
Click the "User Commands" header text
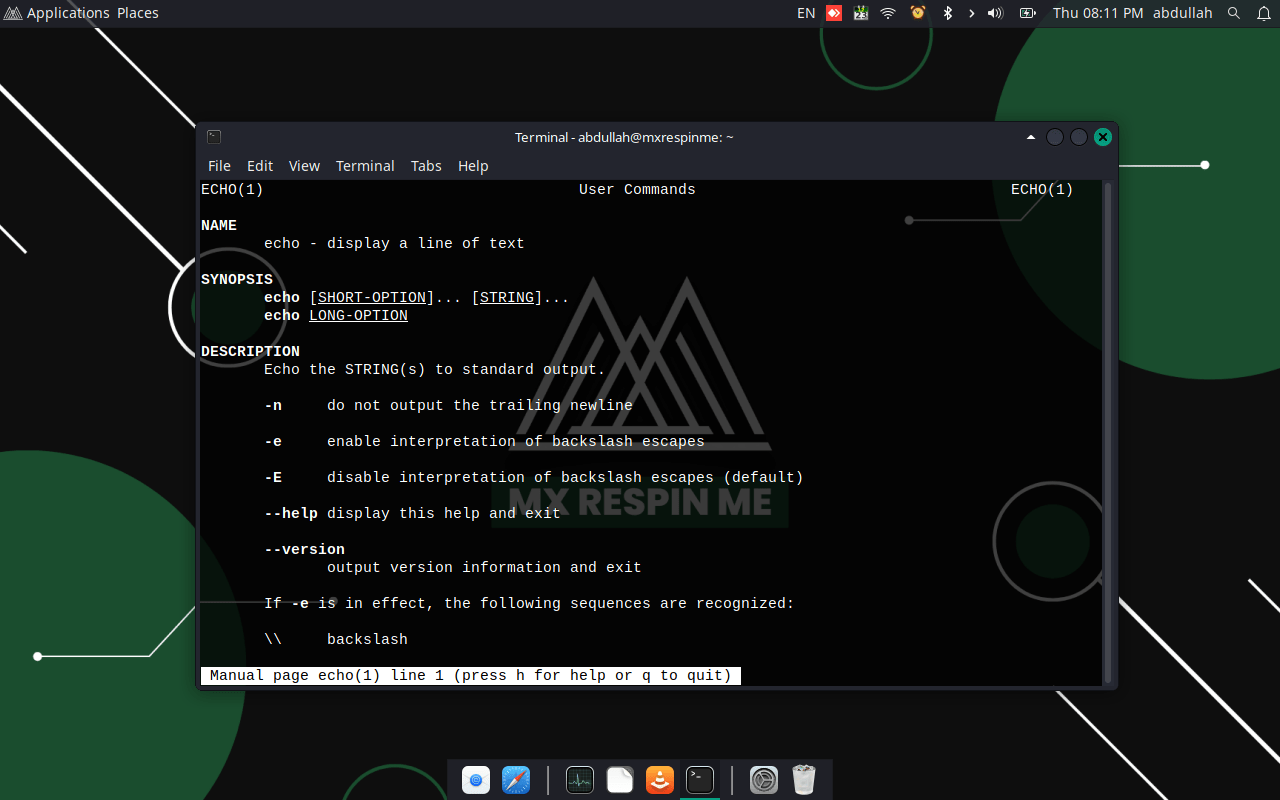click(637, 190)
